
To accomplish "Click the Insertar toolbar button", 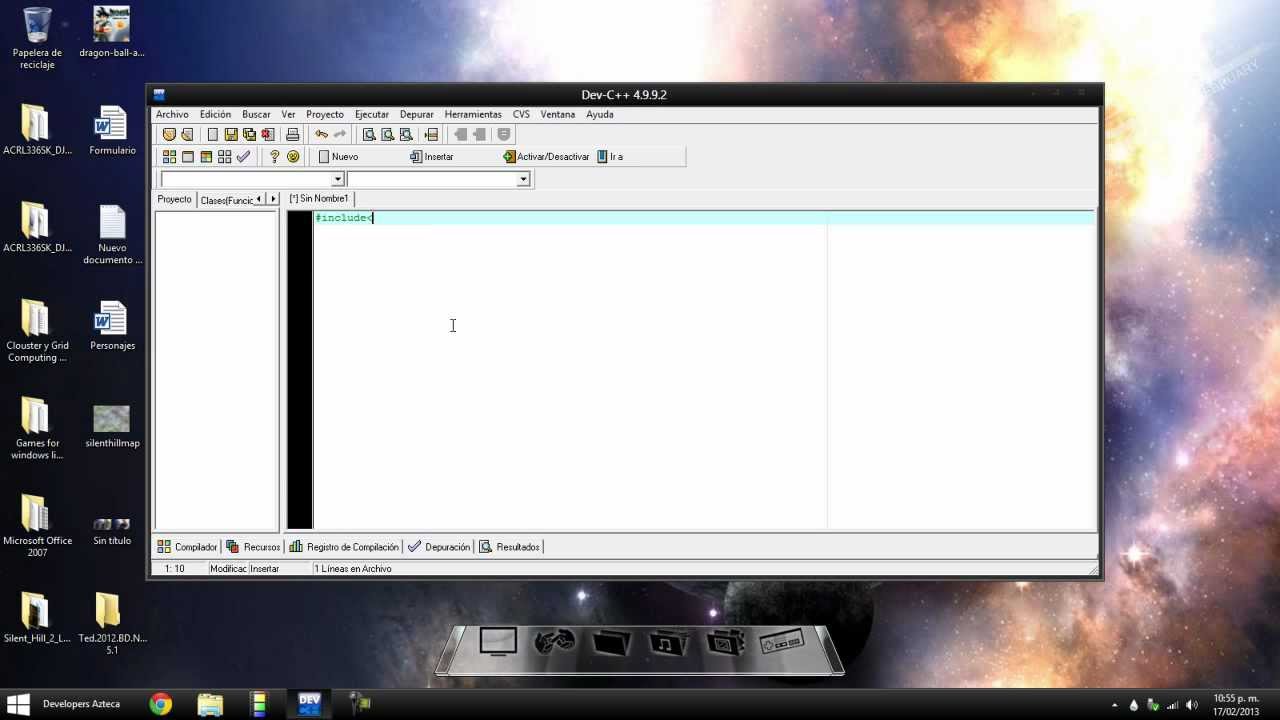I will [432, 157].
